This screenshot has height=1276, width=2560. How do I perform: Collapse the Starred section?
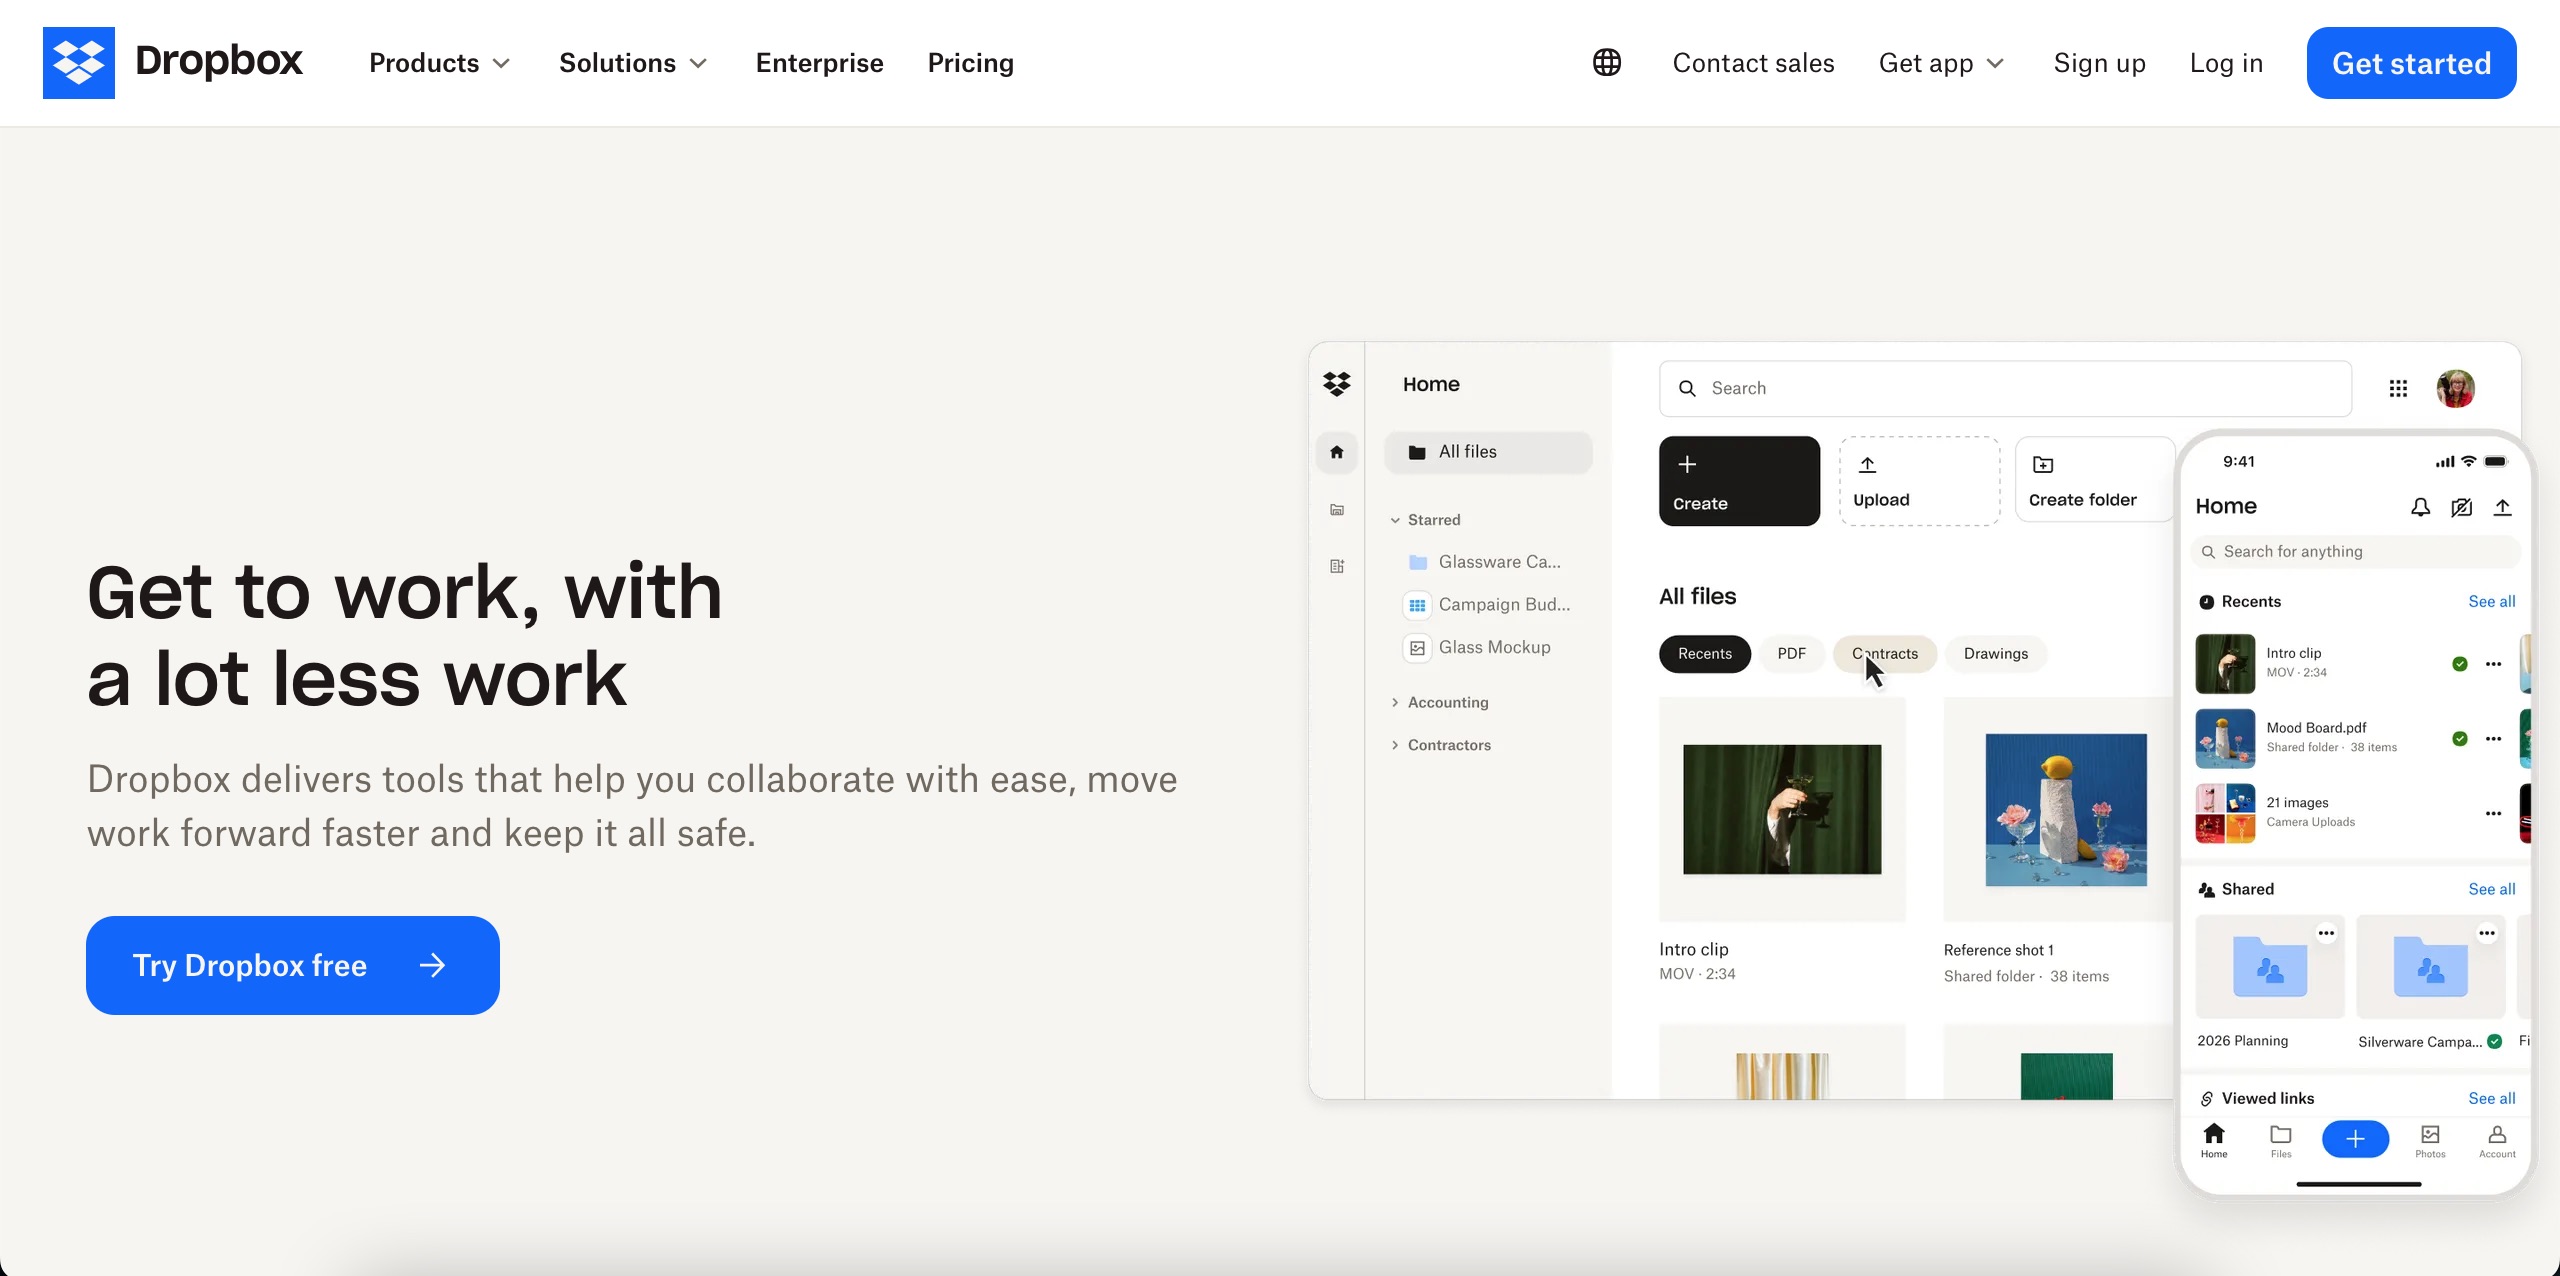pyautogui.click(x=1395, y=520)
